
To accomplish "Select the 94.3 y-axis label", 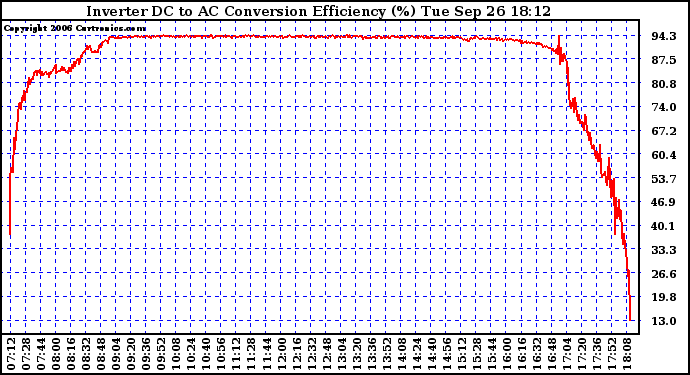I will click(664, 36).
